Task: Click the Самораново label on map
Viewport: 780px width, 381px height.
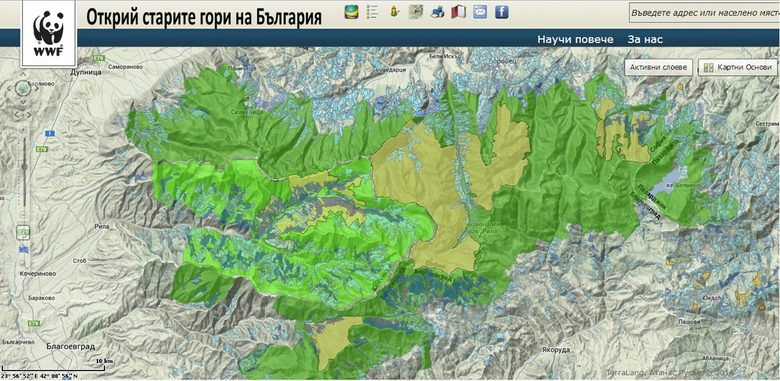Action: [x=125, y=67]
